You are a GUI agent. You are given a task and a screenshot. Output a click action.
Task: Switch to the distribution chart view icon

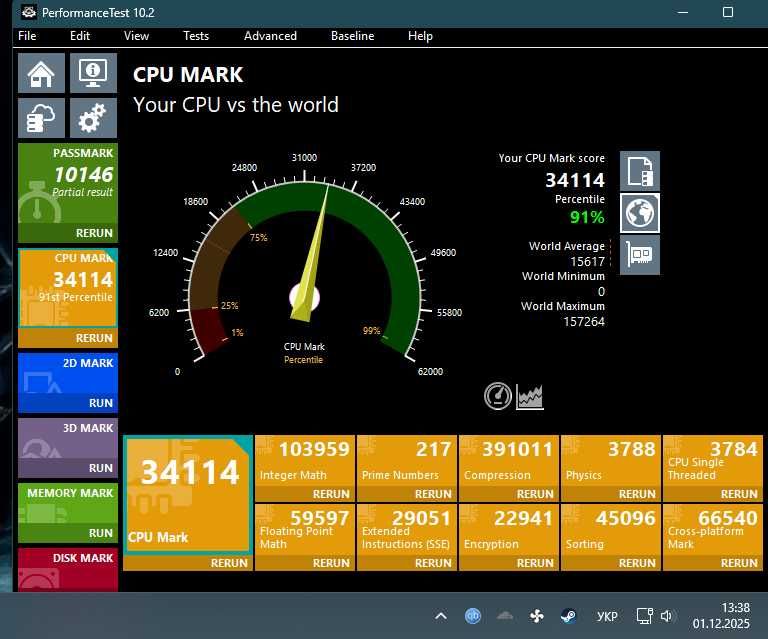[529, 397]
